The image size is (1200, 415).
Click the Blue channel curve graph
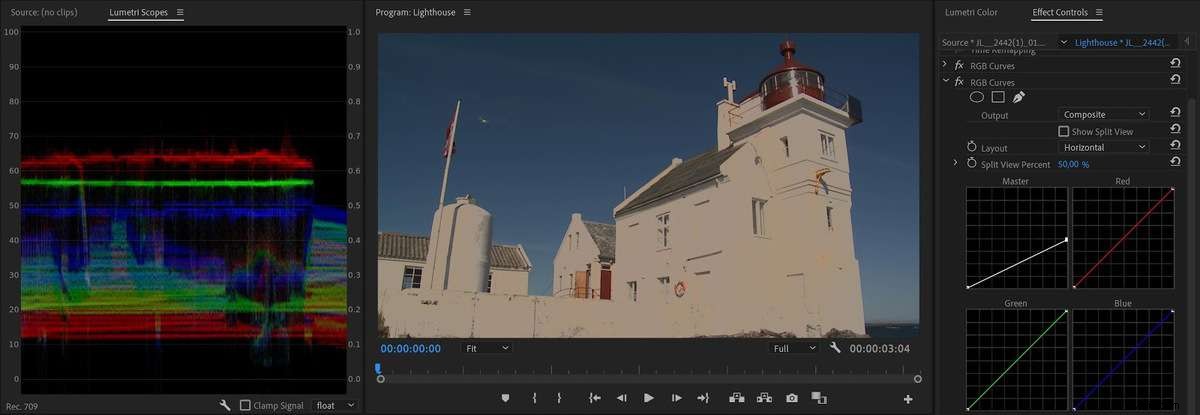tap(1122, 360)
